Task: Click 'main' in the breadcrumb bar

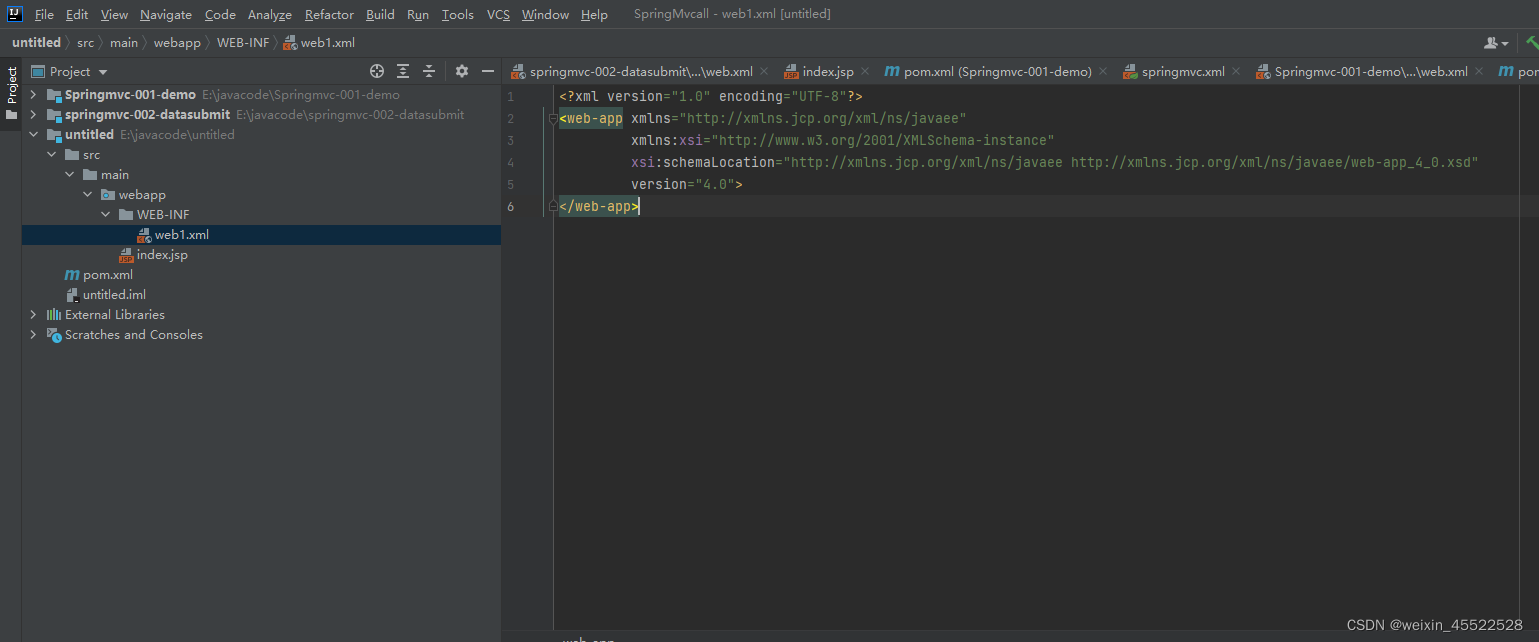Action: click(x=124, y=43)
